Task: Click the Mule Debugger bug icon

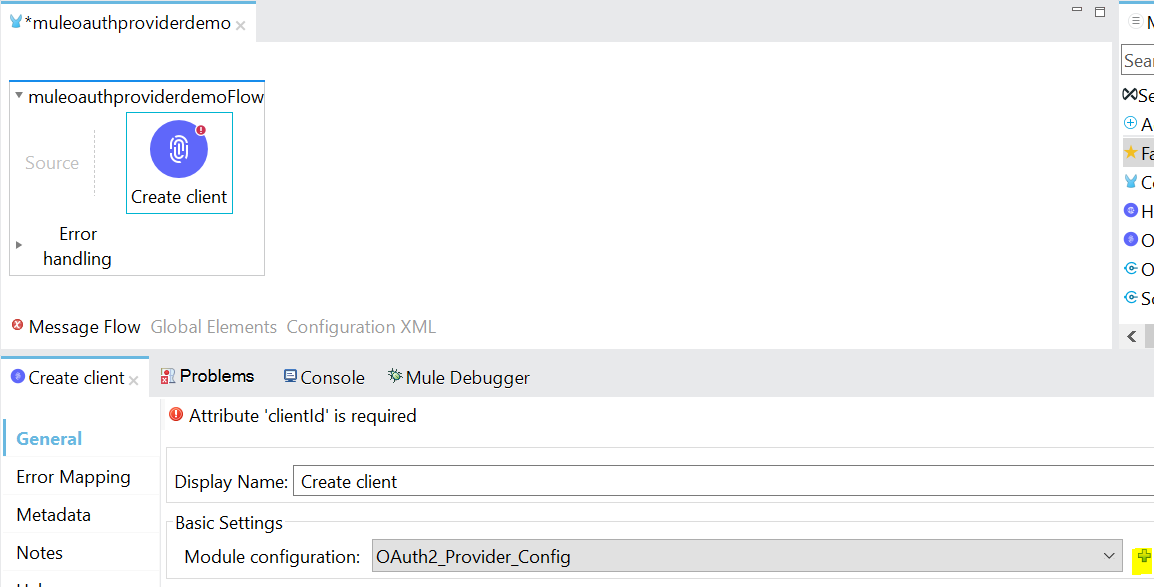Action: pos(395,377)
